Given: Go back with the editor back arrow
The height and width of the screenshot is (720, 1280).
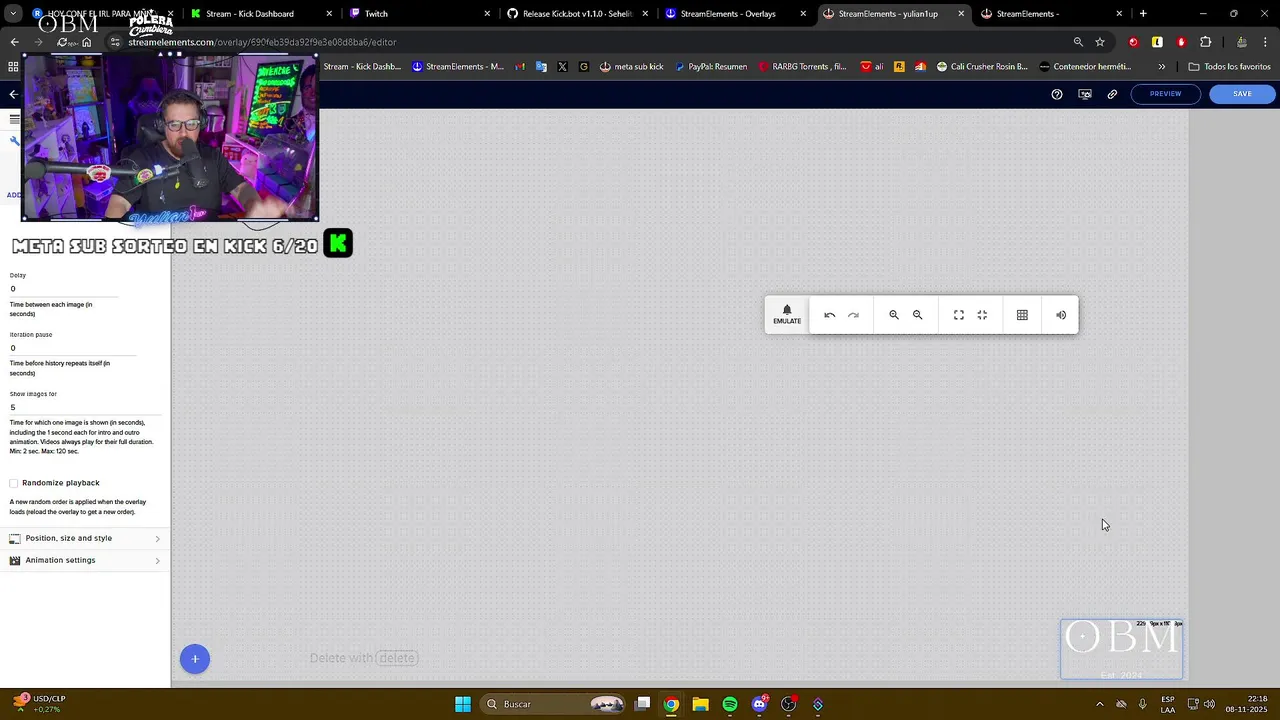Looking at the screenshot, I should [13, 94].
